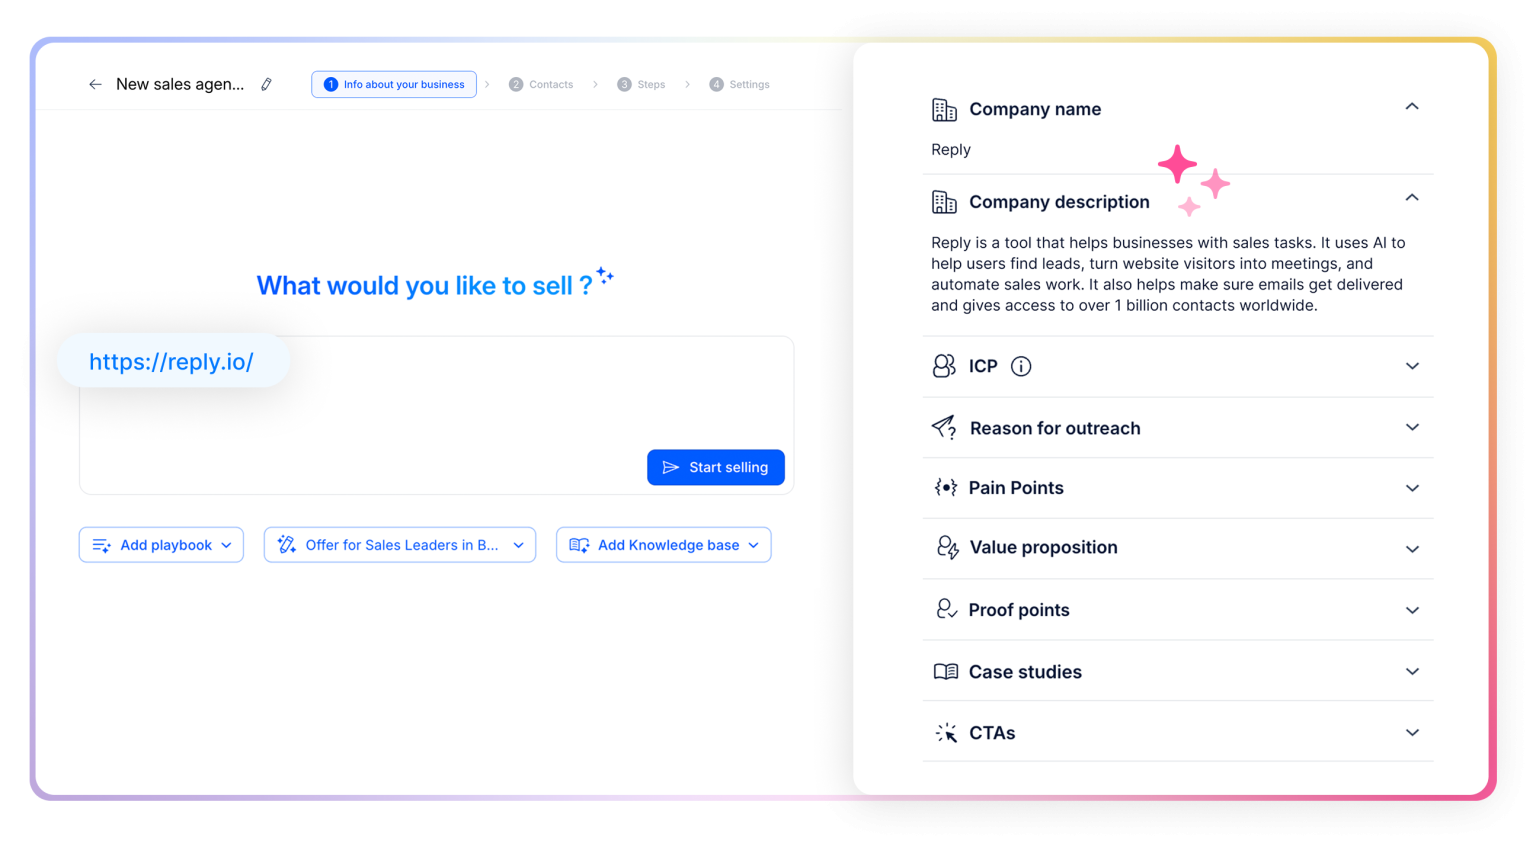Image resolution: width=1536 pixels, height=847 pixels.
Task: Click the ICP people icon
Action: [x=944, y=366]
